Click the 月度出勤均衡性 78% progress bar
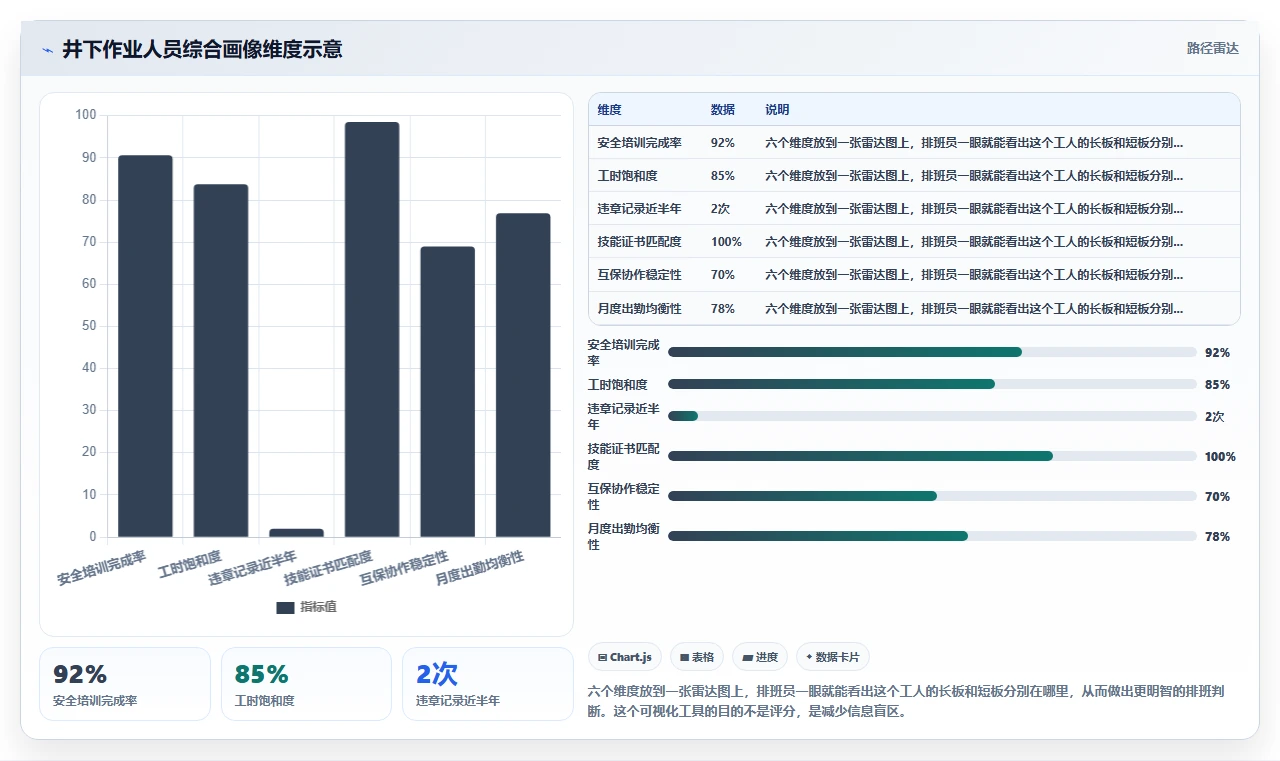 (932, 536)
